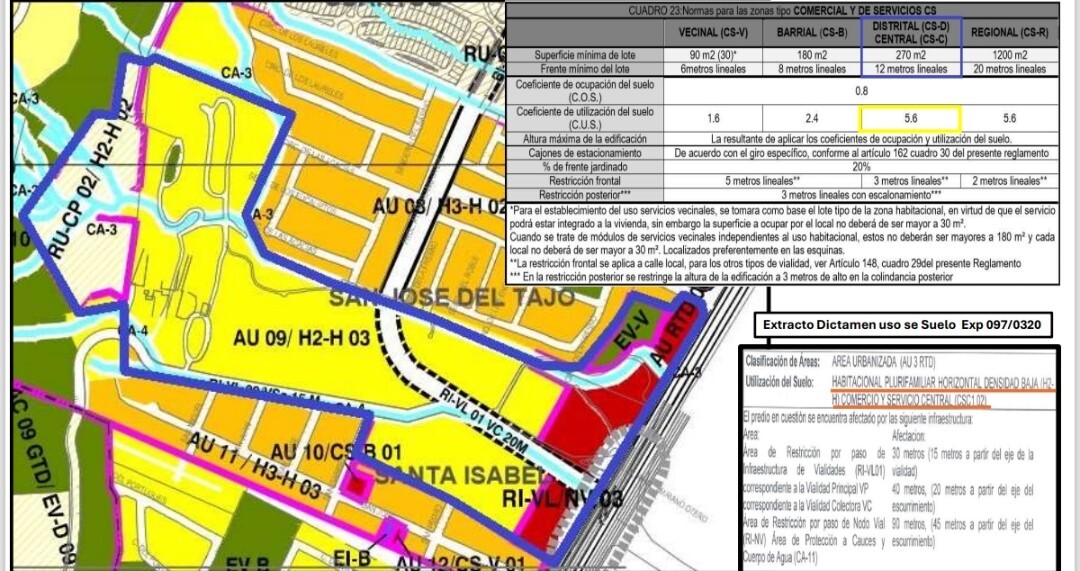1080x571 pixels.
Task: Click the CUADRO 23 table title row
Action: click(x=782, y=9)
